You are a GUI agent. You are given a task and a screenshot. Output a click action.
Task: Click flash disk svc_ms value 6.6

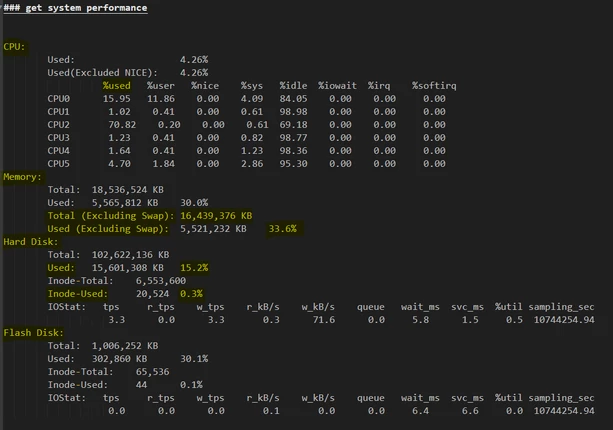coord(470,411)
